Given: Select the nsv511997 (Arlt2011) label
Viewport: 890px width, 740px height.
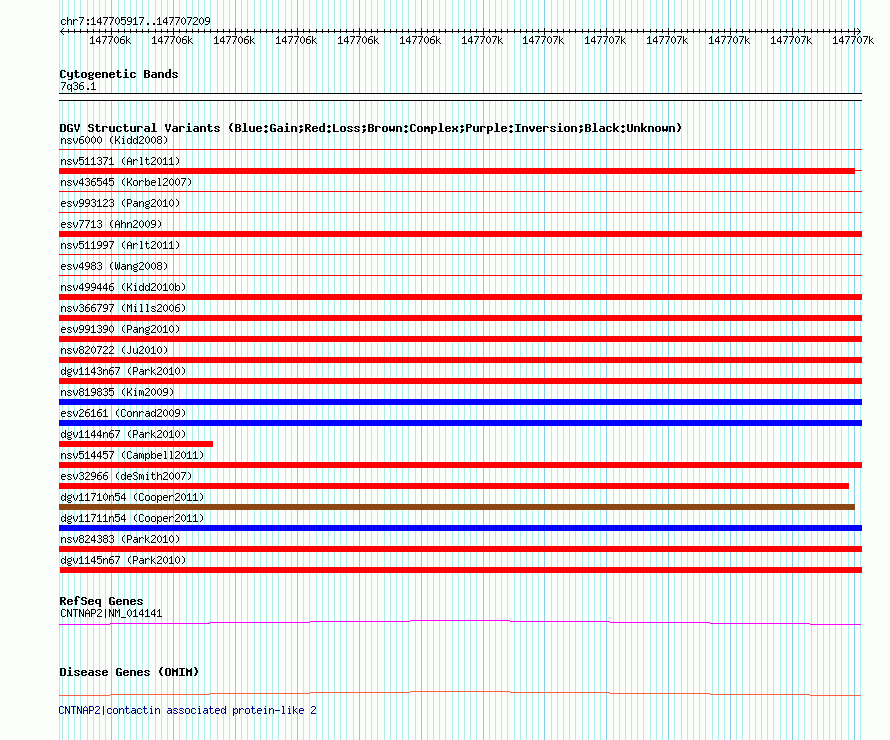Looking at the screenshot, I should point(120,245).
